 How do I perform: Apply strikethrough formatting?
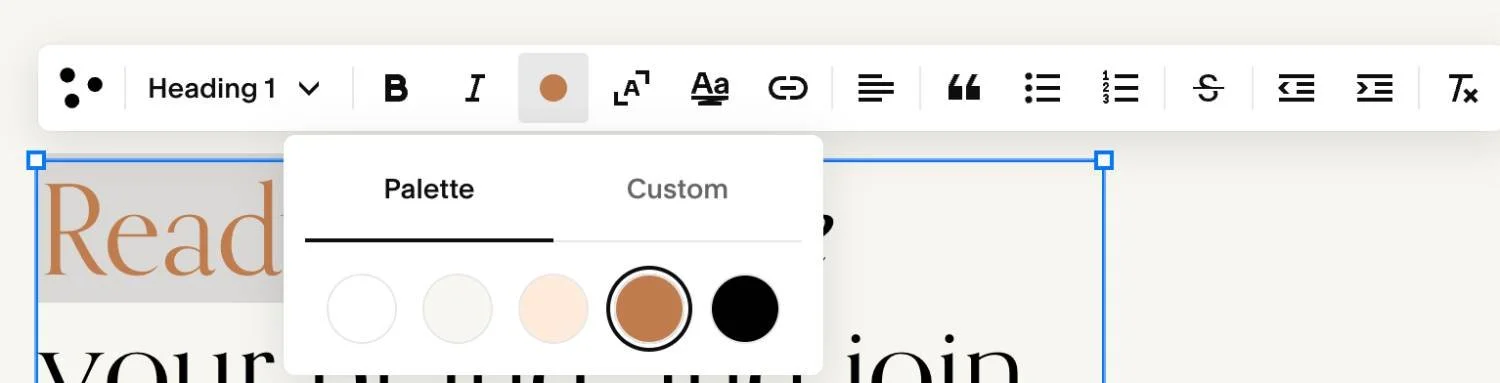(x=1208, y=88)
